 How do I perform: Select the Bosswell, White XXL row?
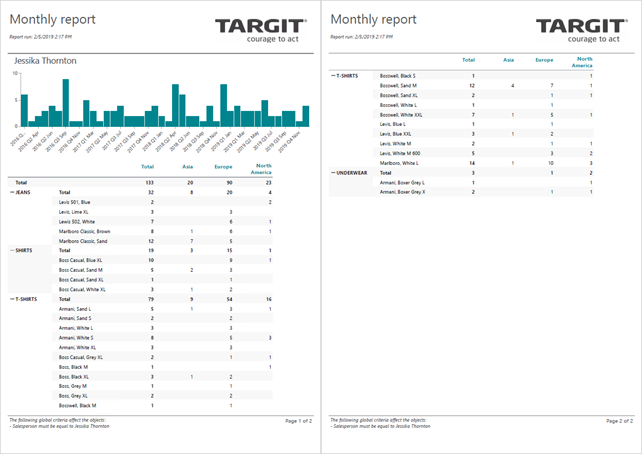pyautogui.click(x=483, y=115)
